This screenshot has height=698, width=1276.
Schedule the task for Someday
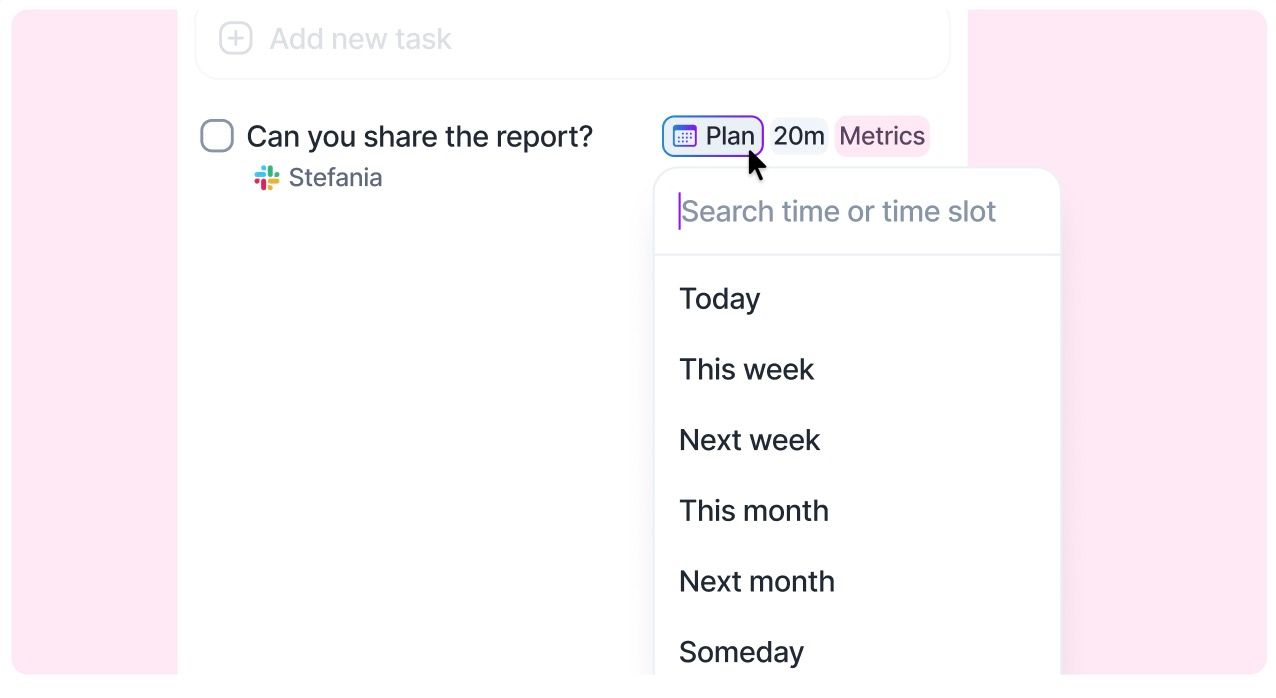point(742,652)
